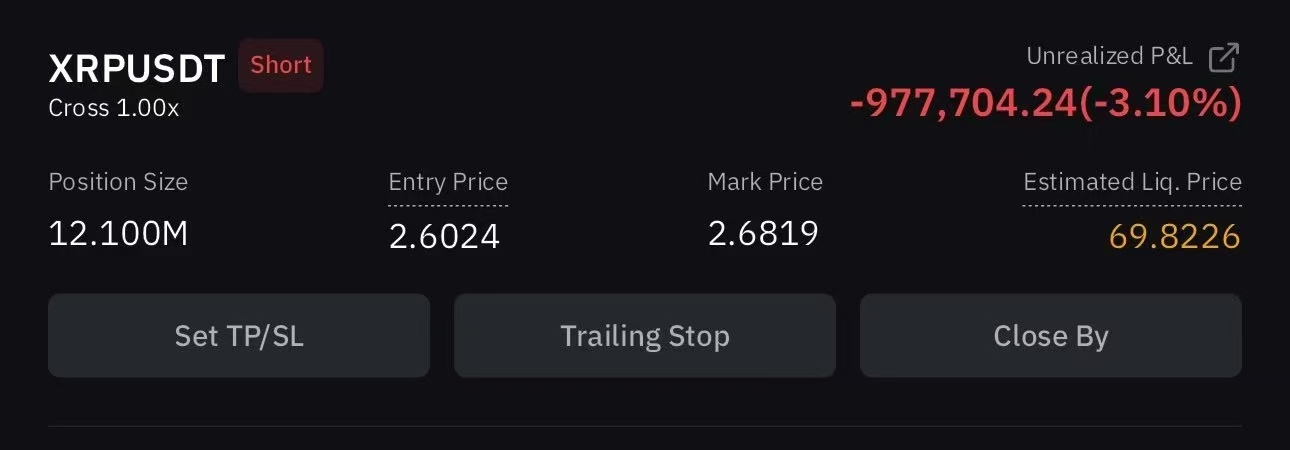Select the Cross 1.00x leverage label
Viewport: 1290px width, 450px height.
(x=114, y=108)
